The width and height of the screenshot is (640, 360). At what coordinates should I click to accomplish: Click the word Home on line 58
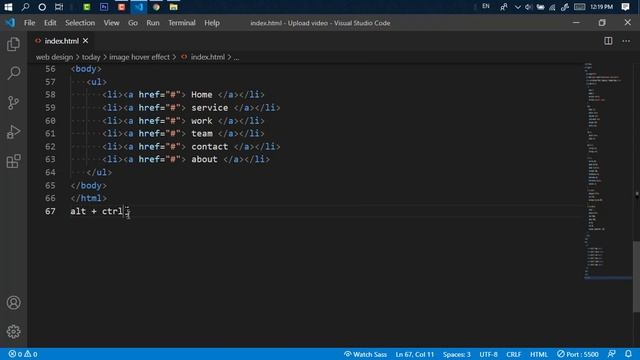point(202,95)
